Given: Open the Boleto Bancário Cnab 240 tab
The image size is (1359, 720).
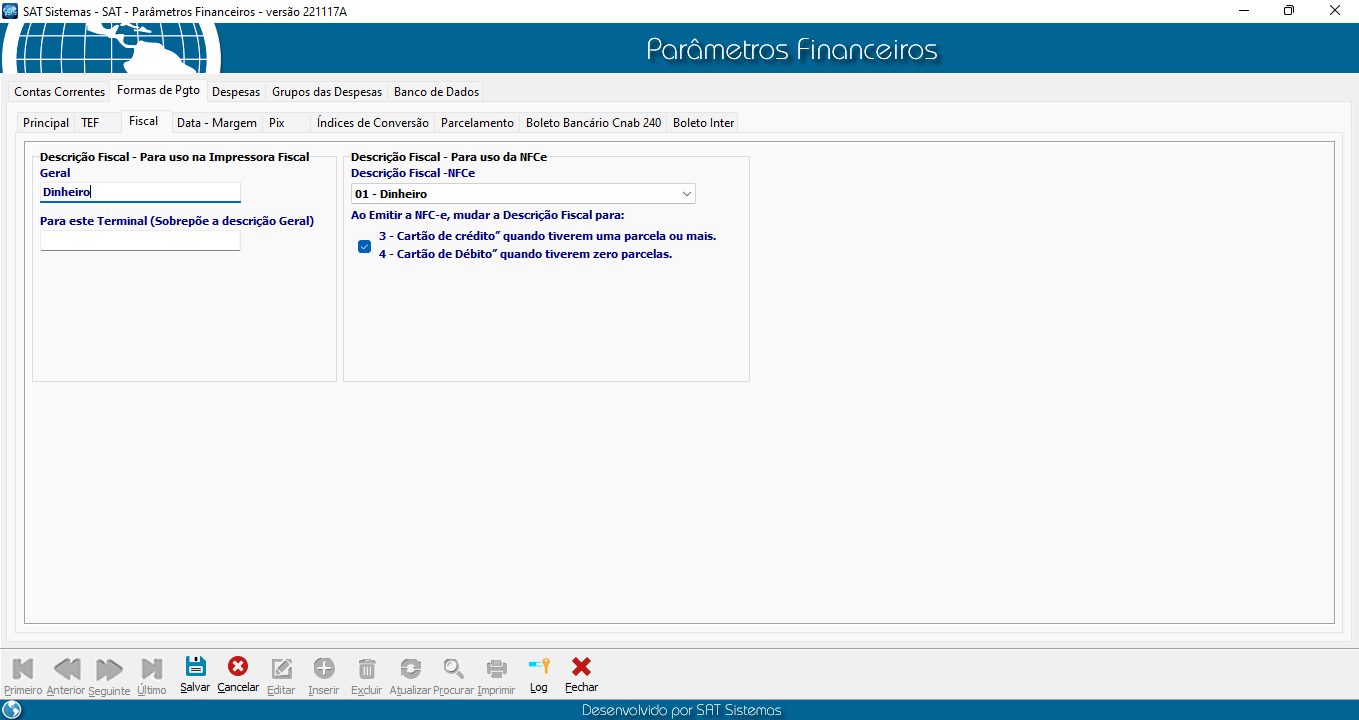Looking at the screenshot, I should (x=593, y=123).
